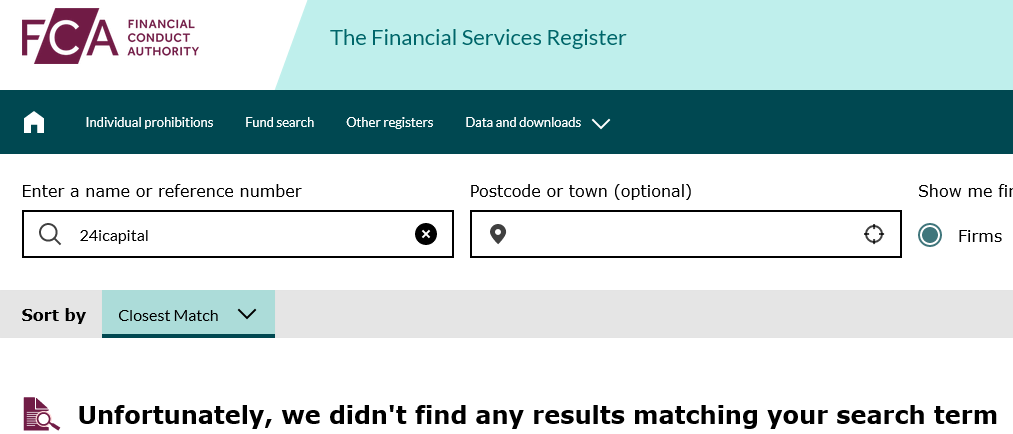The image size is (1013, 434).
Task: Select the Firms radio button
Action: 930,236
